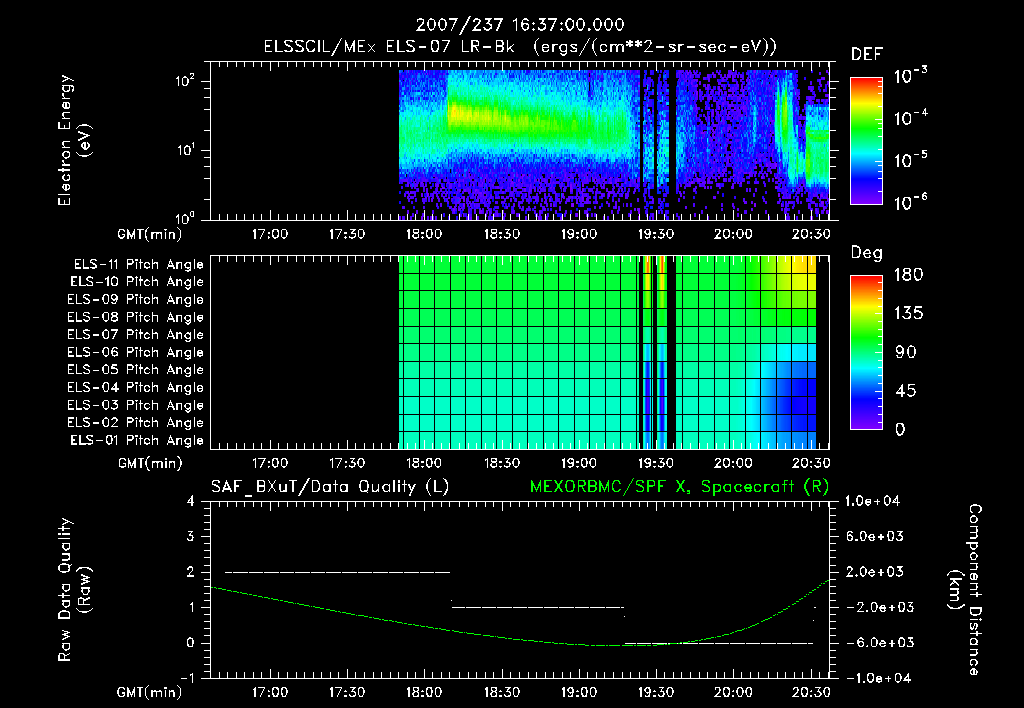The width and height of the screenshot is (1024, 708).
Task: Click the Raw Data Quality (Raw) axis label
Action: [x=74, y=590]
